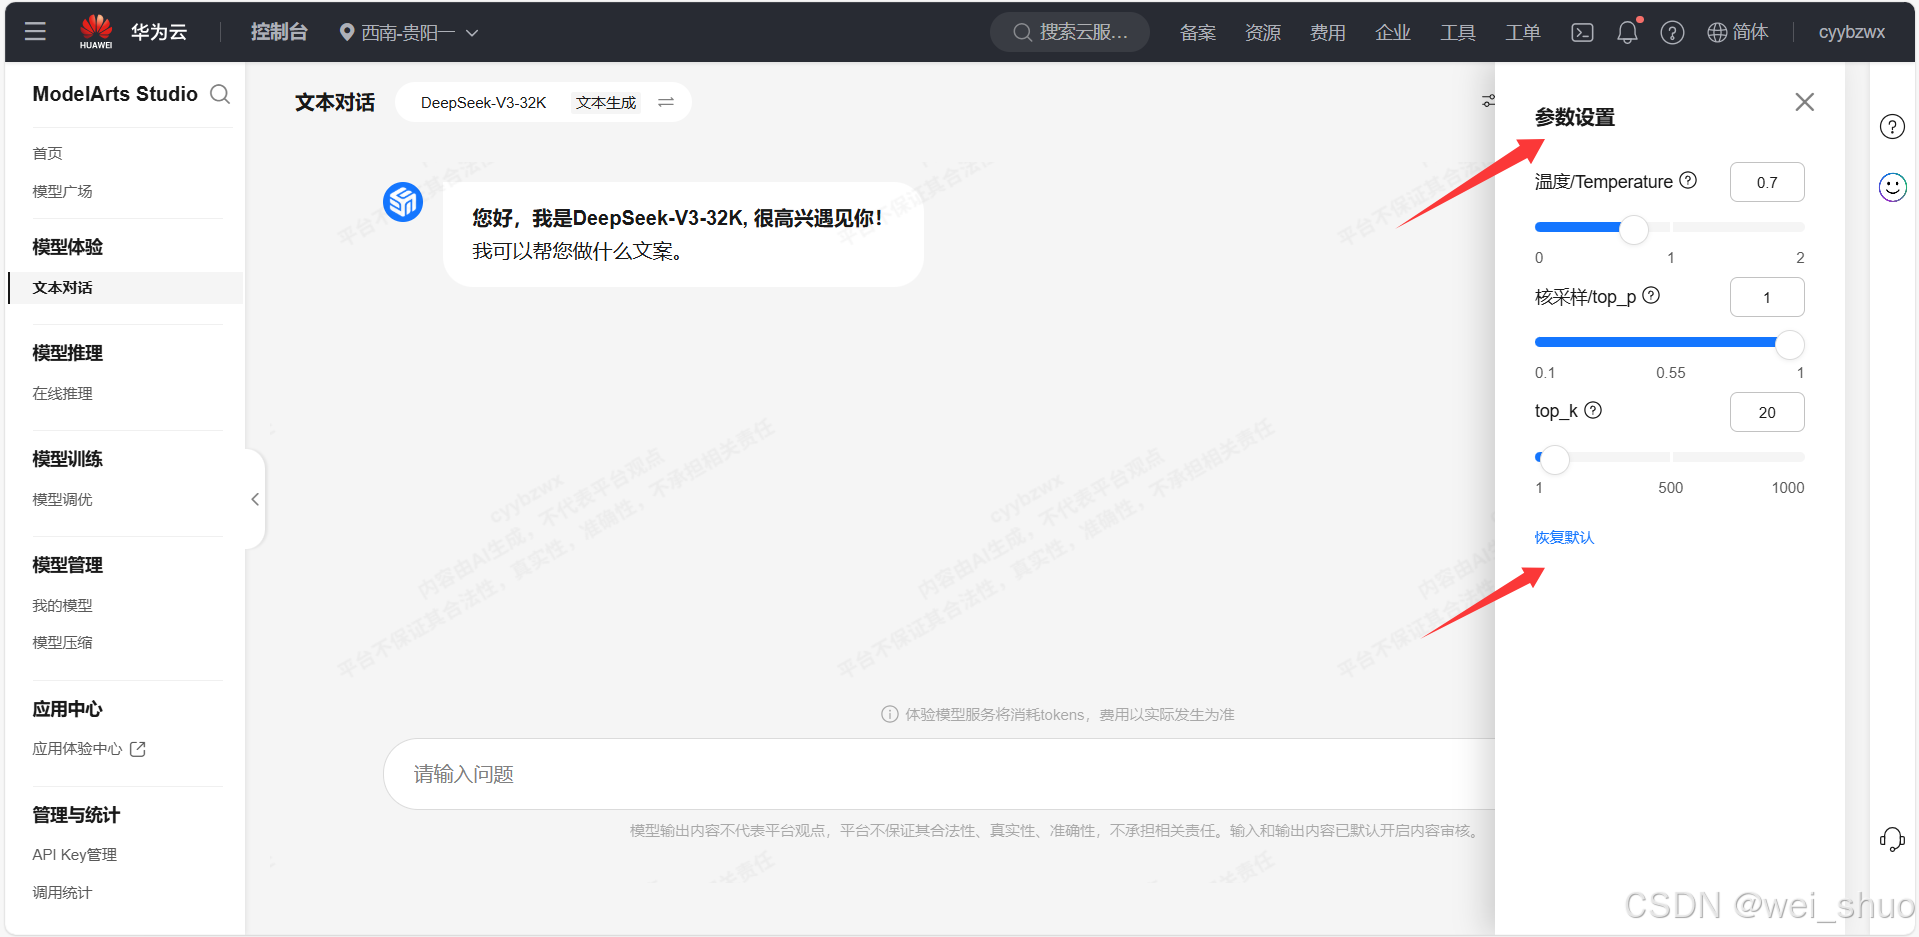Click the parameter settings sliders icon
1919x937 pixels.
coord(1488,101)
